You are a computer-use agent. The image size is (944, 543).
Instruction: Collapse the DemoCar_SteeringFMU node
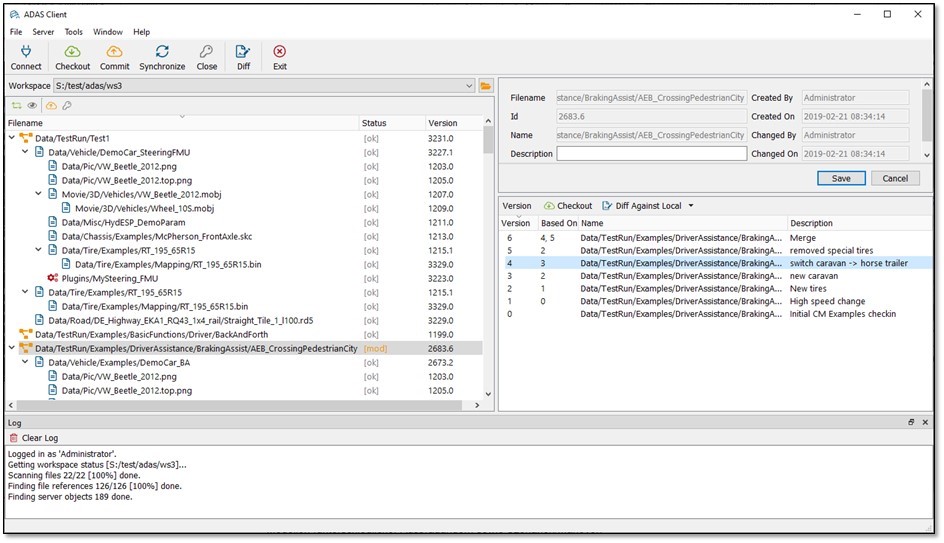coord(25,152)
